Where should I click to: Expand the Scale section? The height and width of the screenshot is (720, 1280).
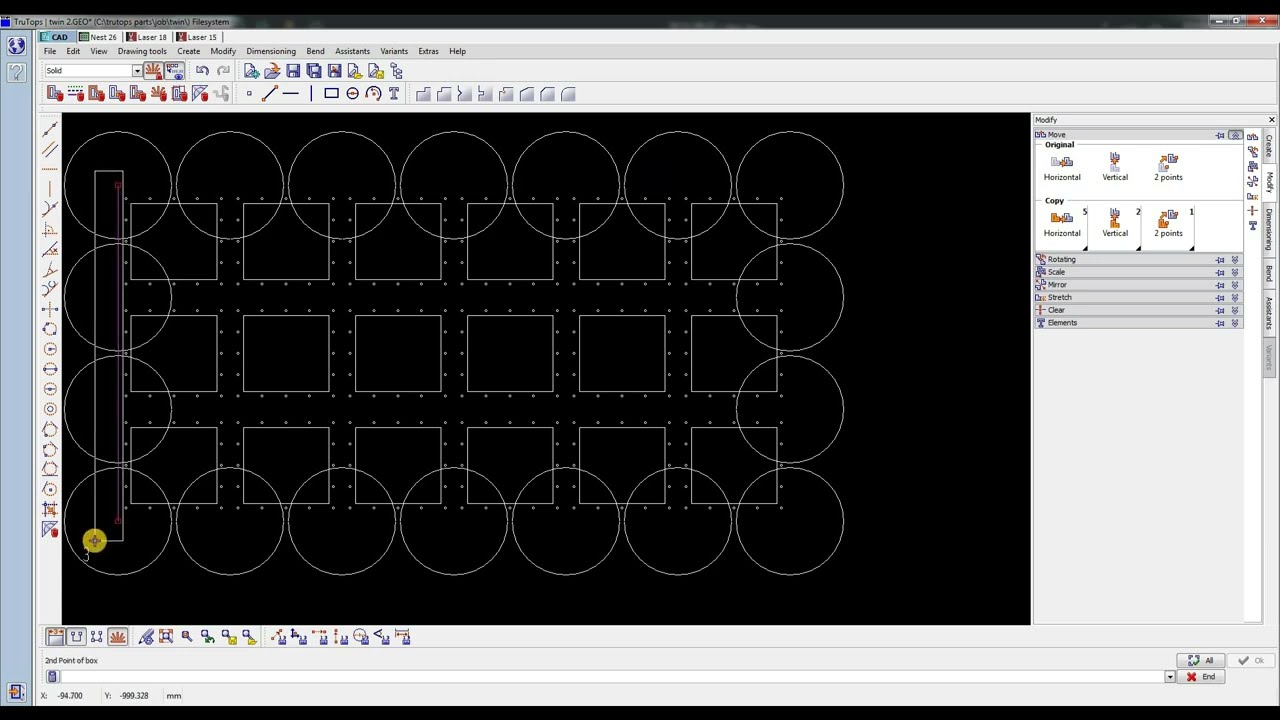1235,272
